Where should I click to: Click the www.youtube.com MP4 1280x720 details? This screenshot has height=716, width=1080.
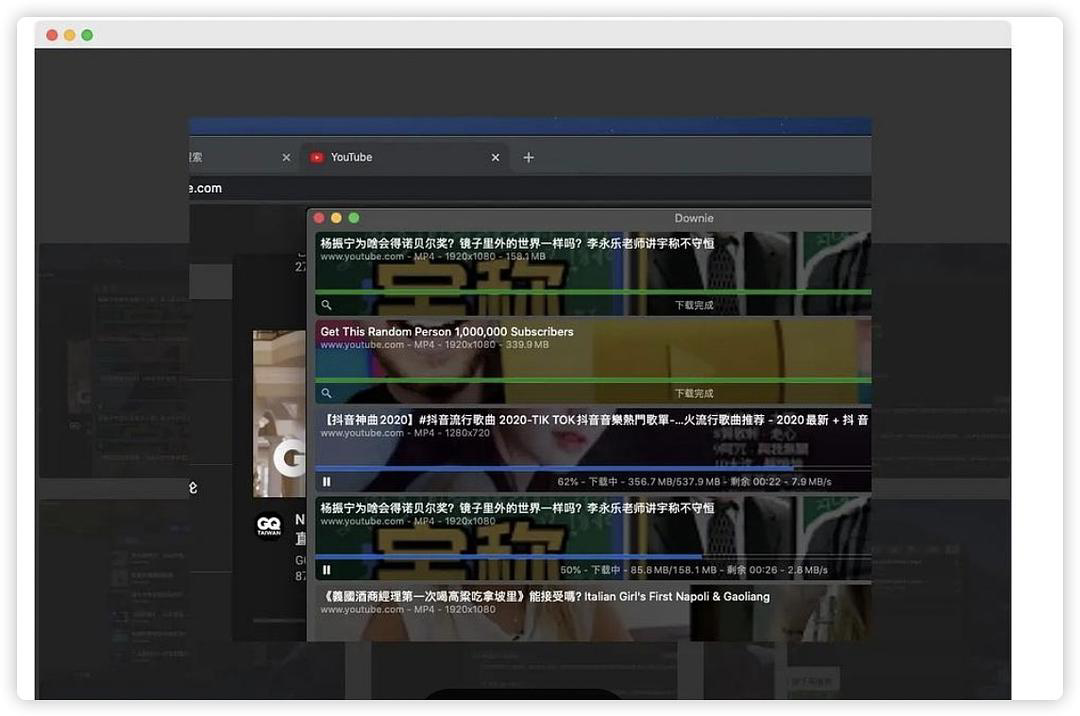(x=405, y=433)
